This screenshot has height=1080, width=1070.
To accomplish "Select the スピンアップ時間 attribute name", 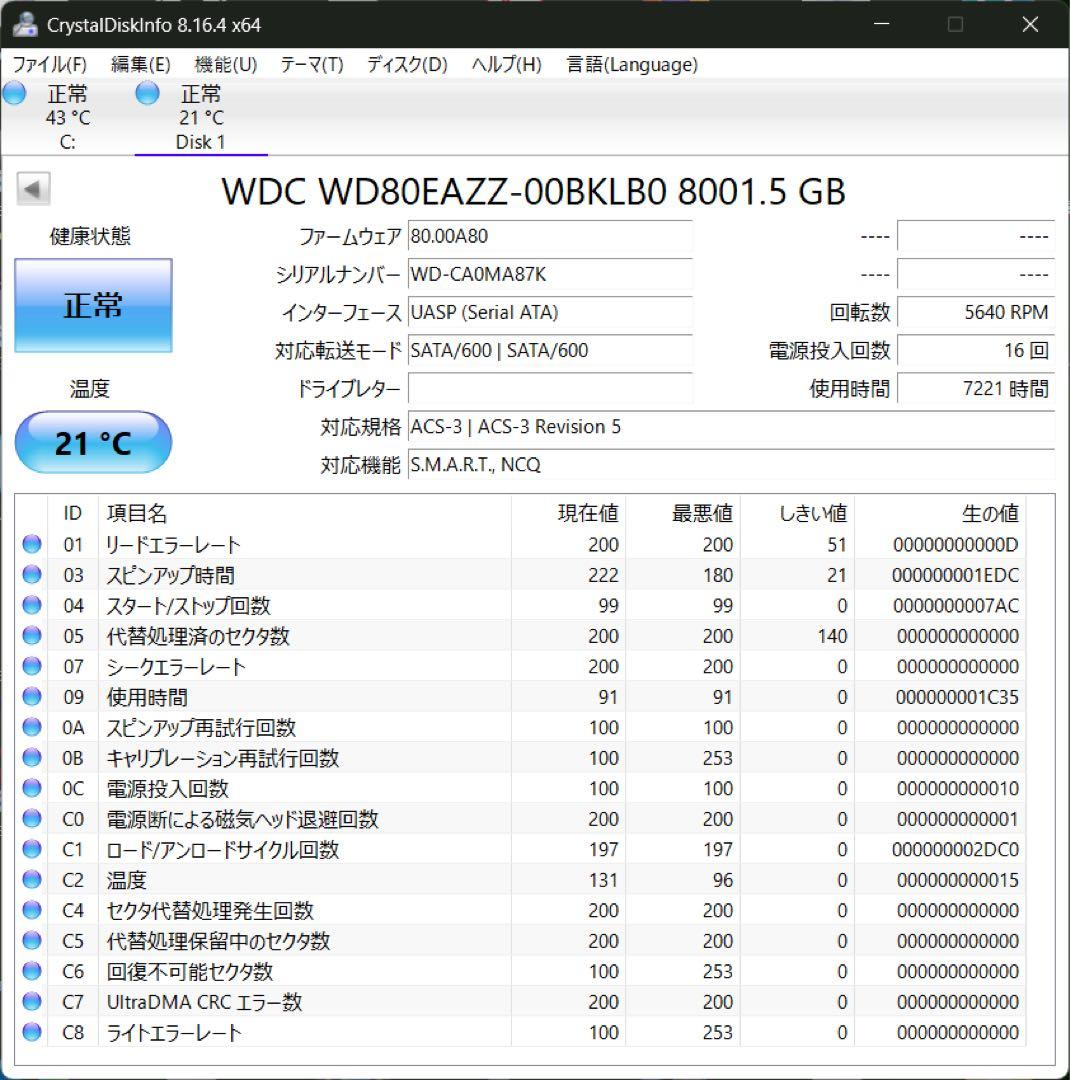I will point(170,575).
